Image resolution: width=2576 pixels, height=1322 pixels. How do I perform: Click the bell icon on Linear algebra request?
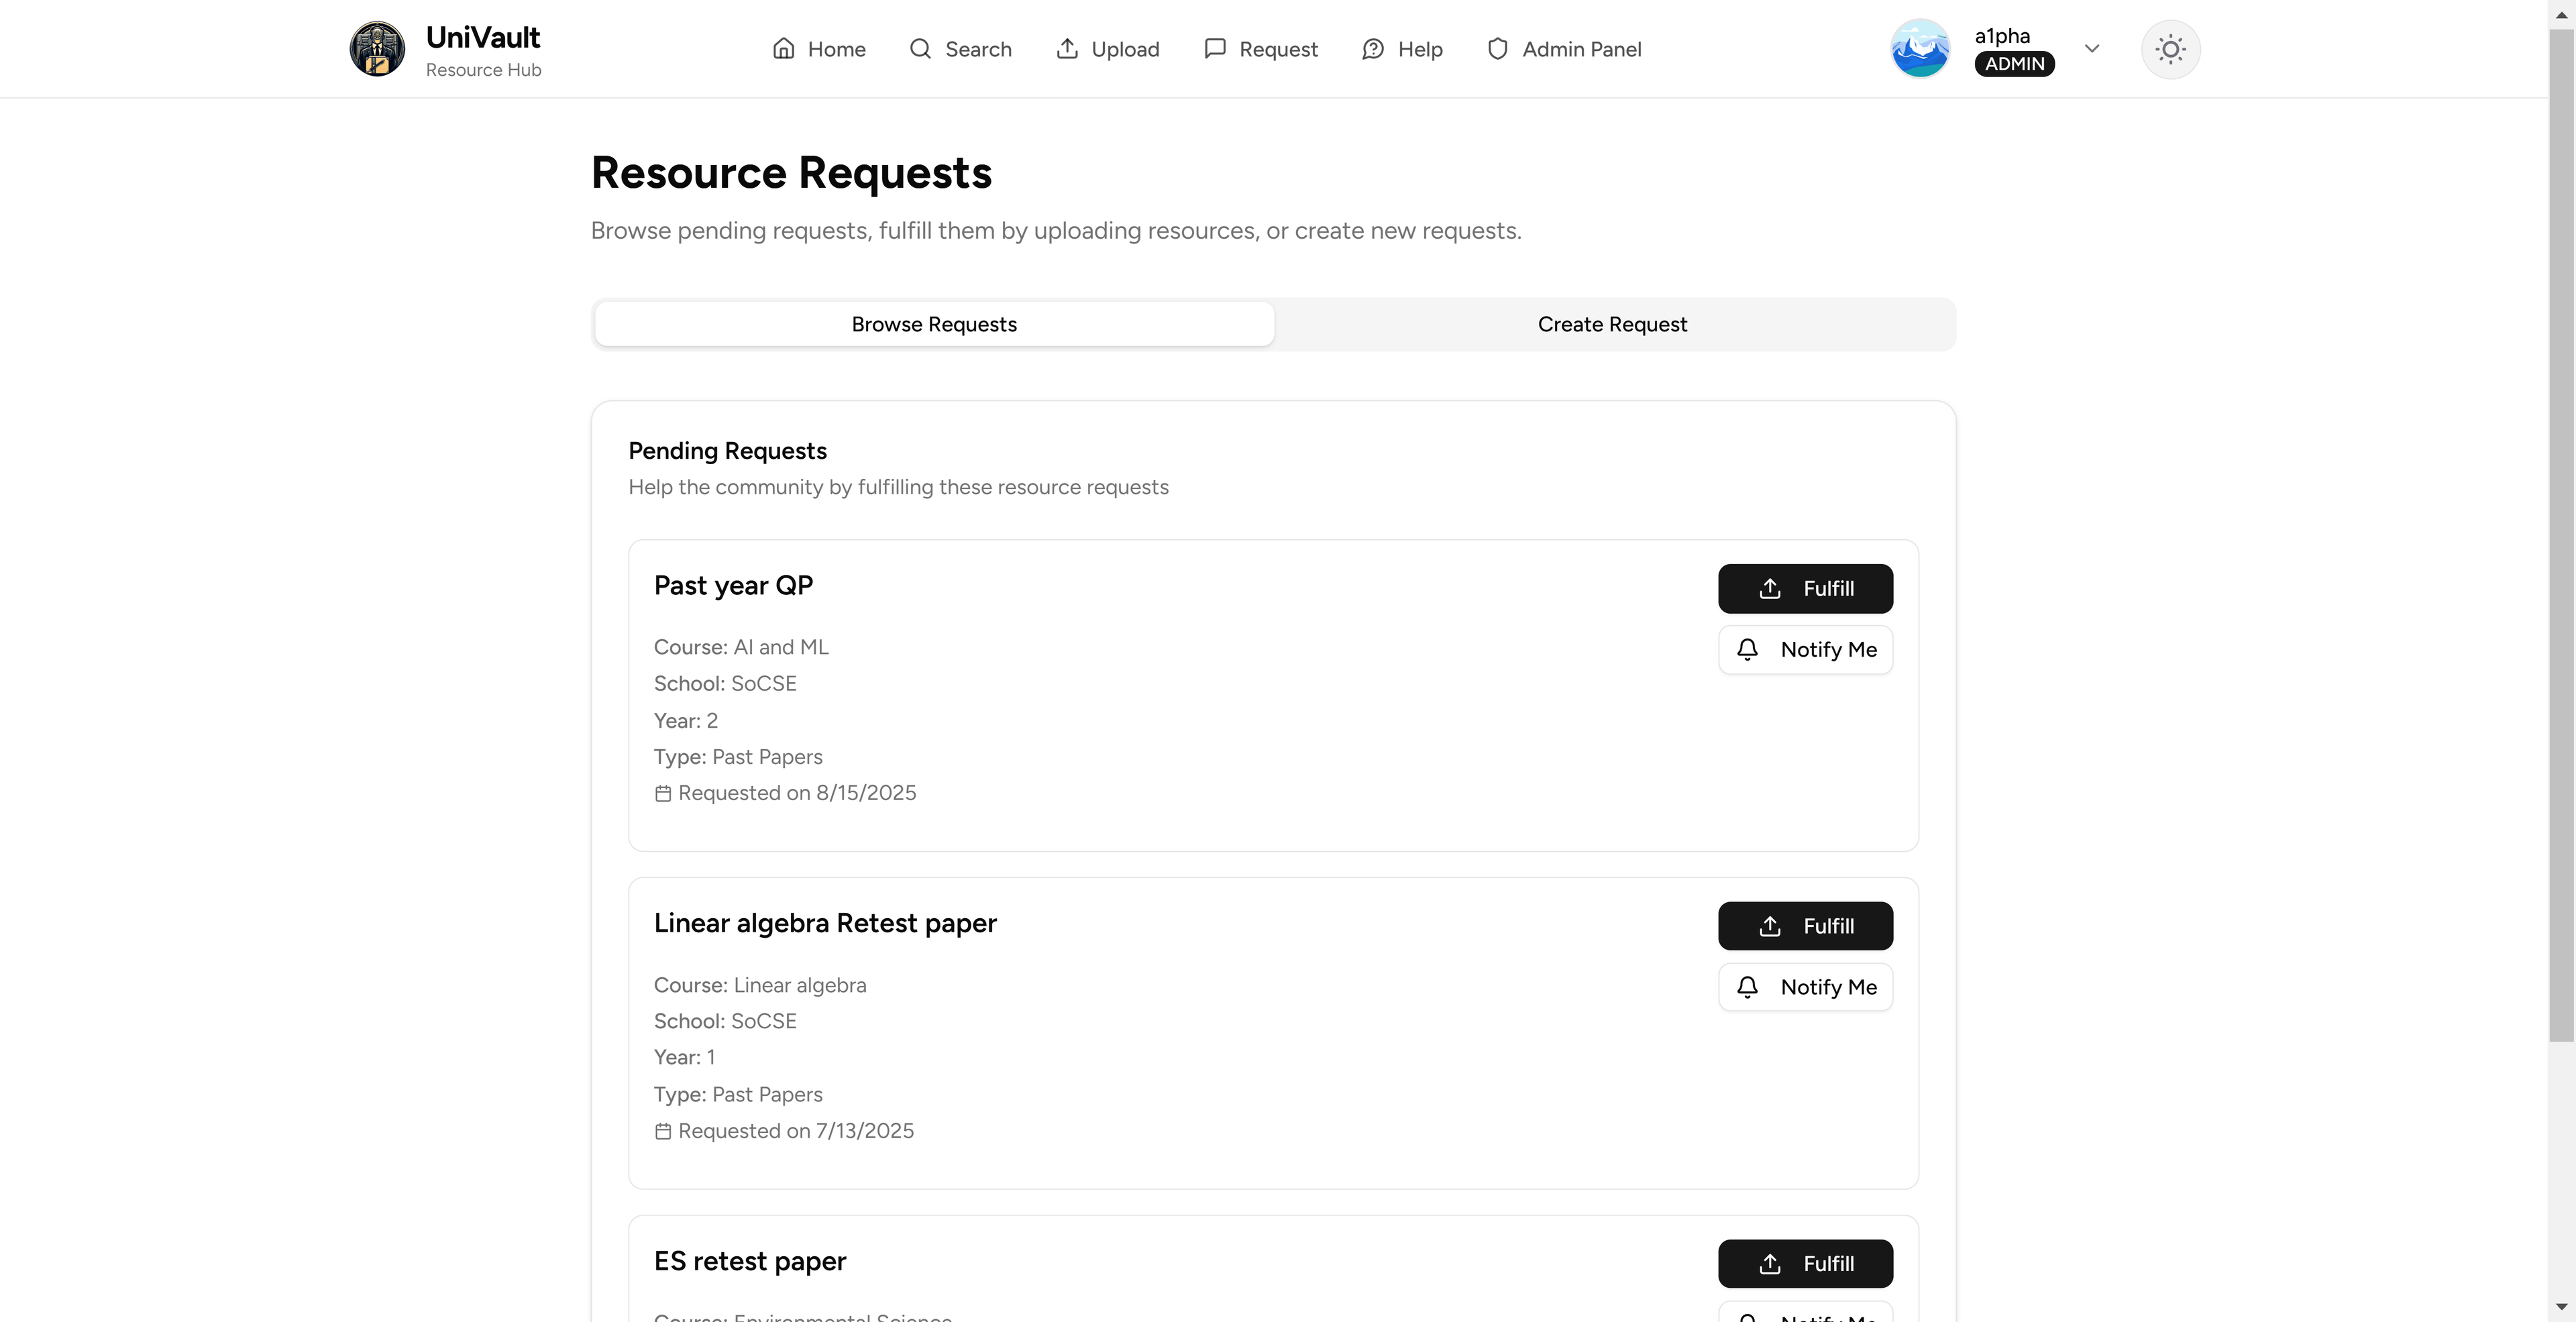(x=1748, y=987)
